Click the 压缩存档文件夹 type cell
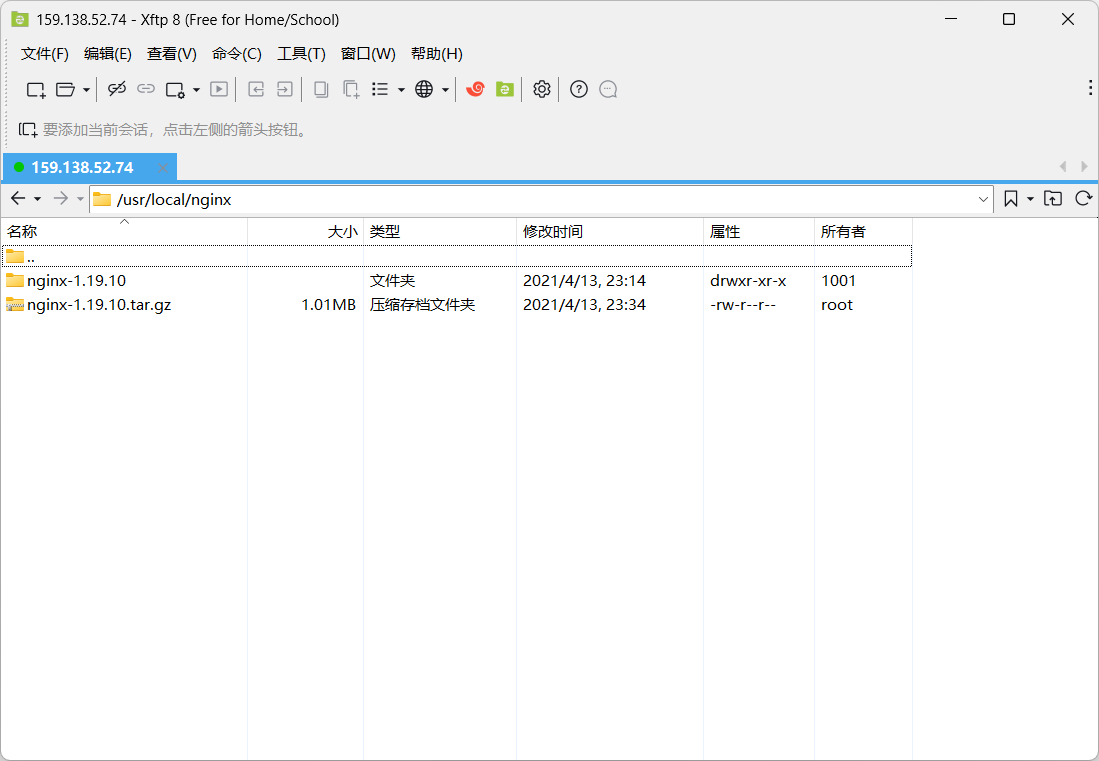 (x=423, y=305)
